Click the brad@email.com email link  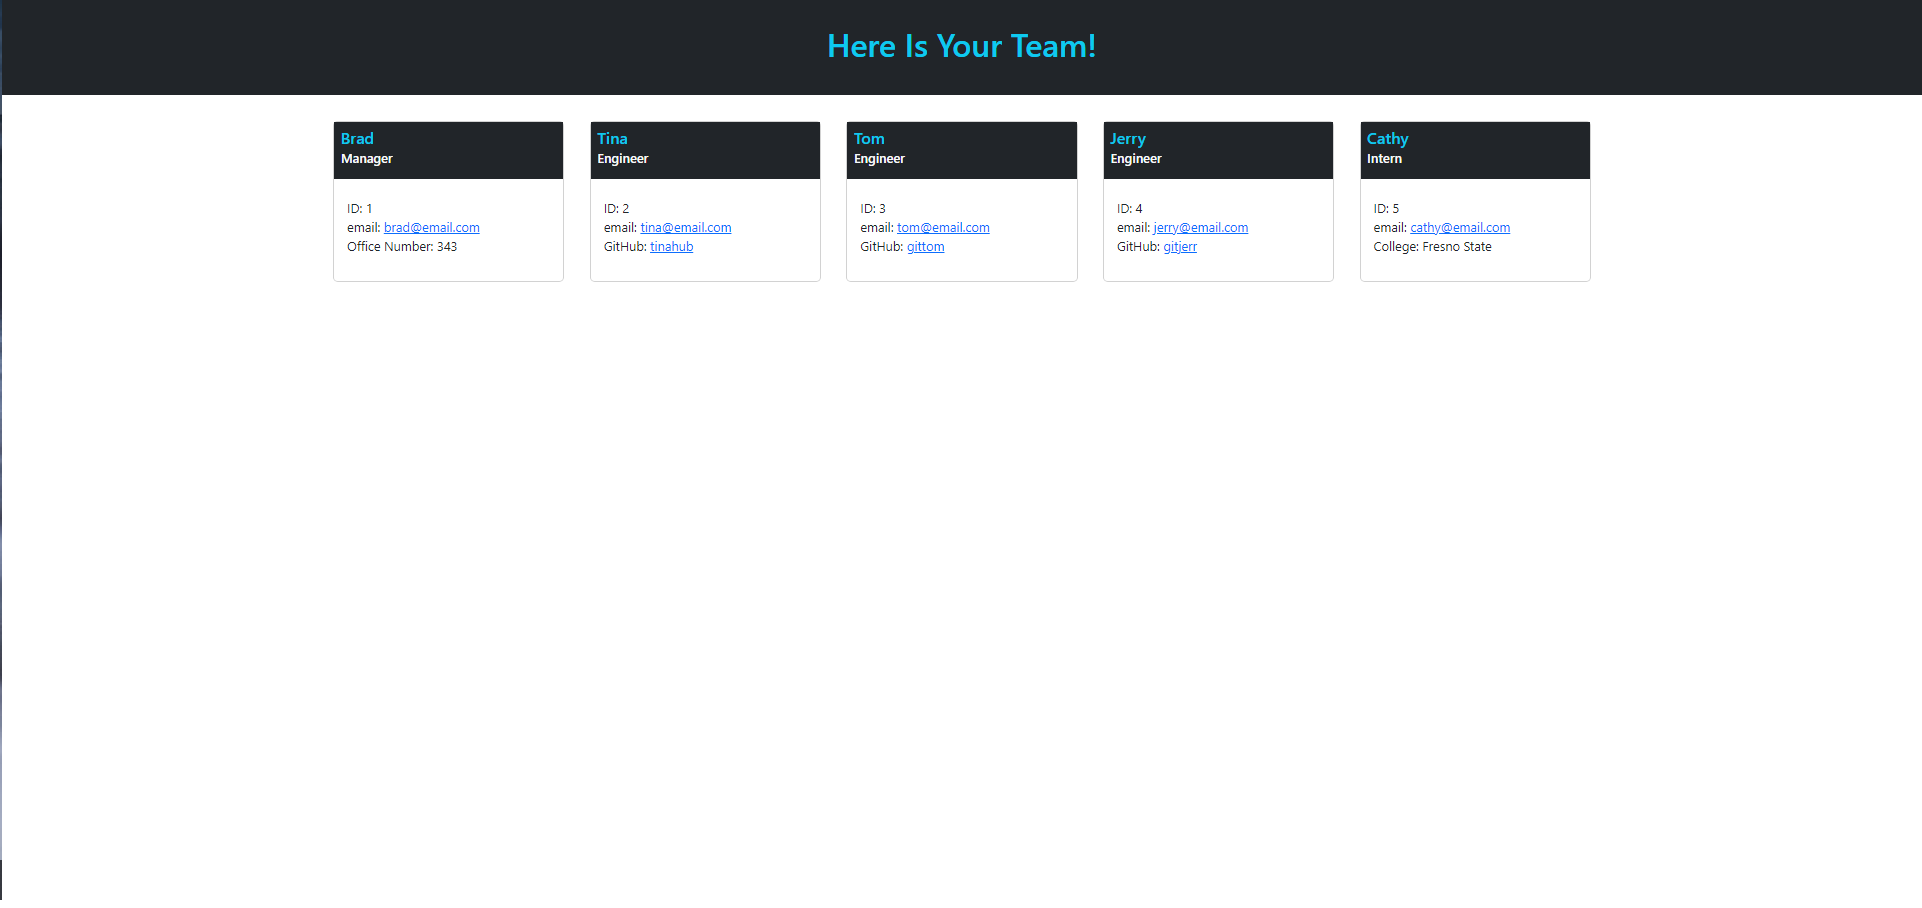431,227
